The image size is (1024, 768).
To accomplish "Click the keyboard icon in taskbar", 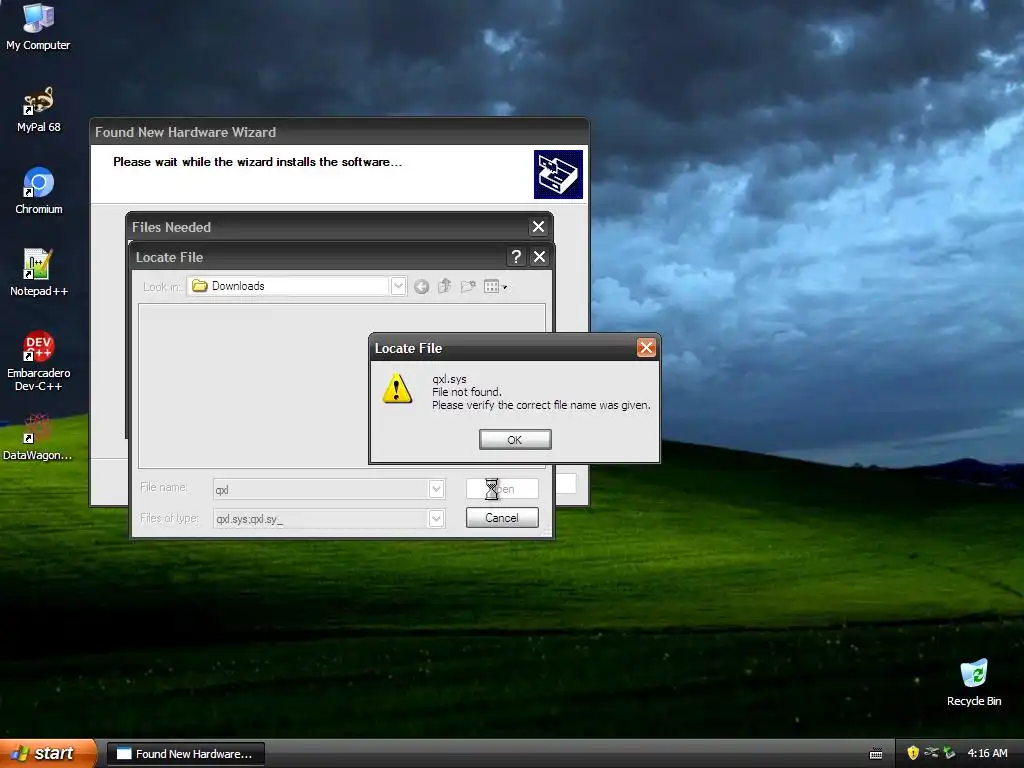I will tap(876, 754).
